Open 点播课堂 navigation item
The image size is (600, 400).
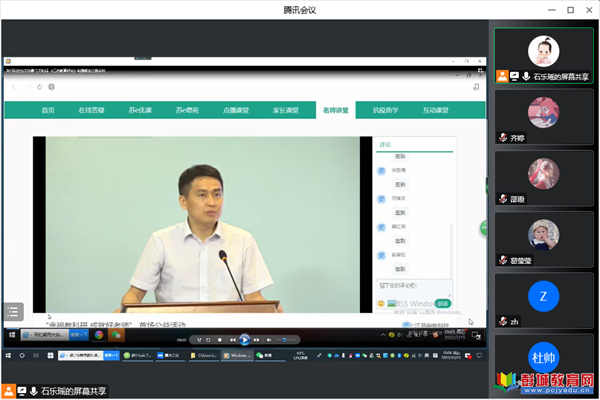[x=236, y=110]
